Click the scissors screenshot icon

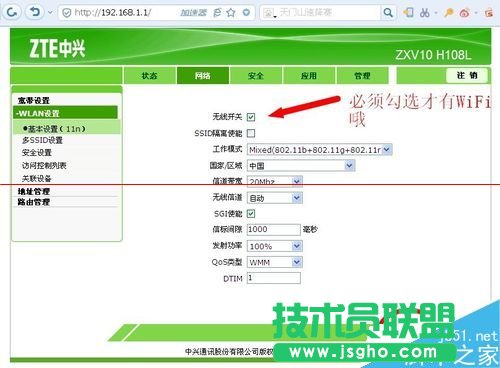[x=425, y=13]
